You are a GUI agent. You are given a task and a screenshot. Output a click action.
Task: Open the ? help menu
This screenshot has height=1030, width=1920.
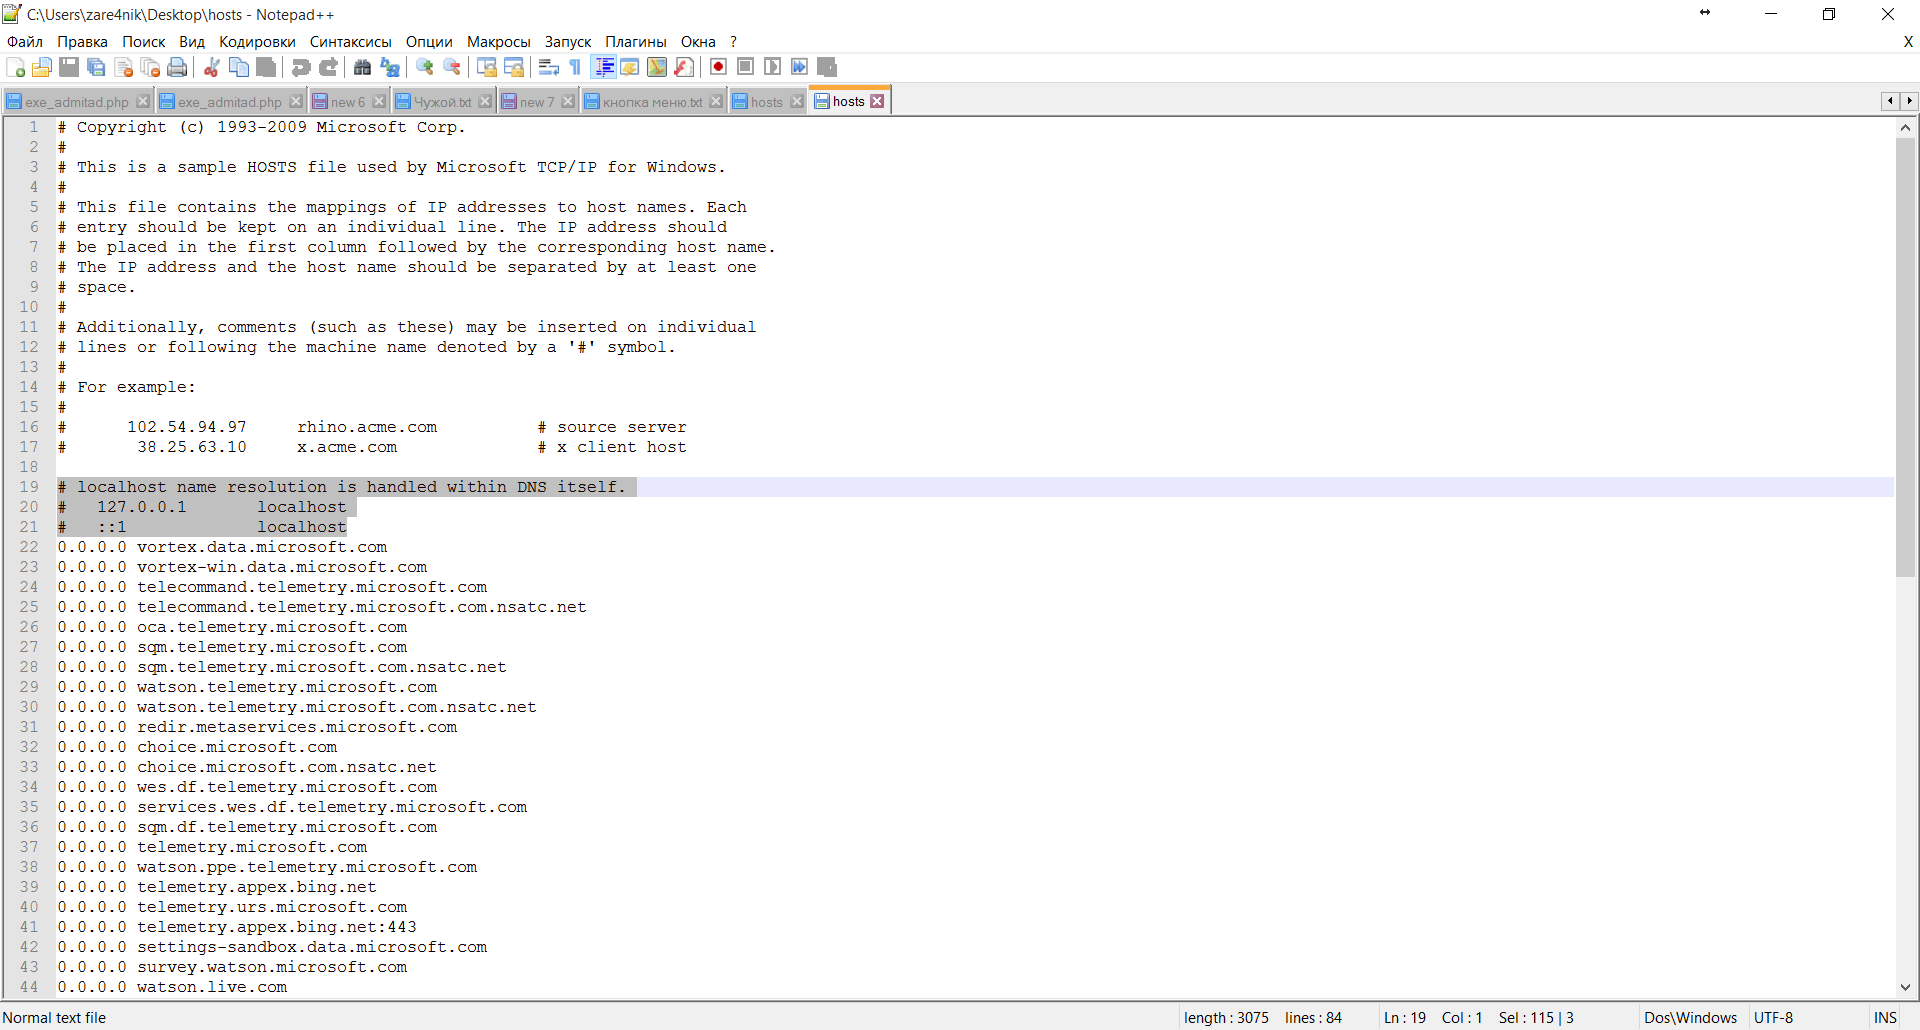click(733, 42)
